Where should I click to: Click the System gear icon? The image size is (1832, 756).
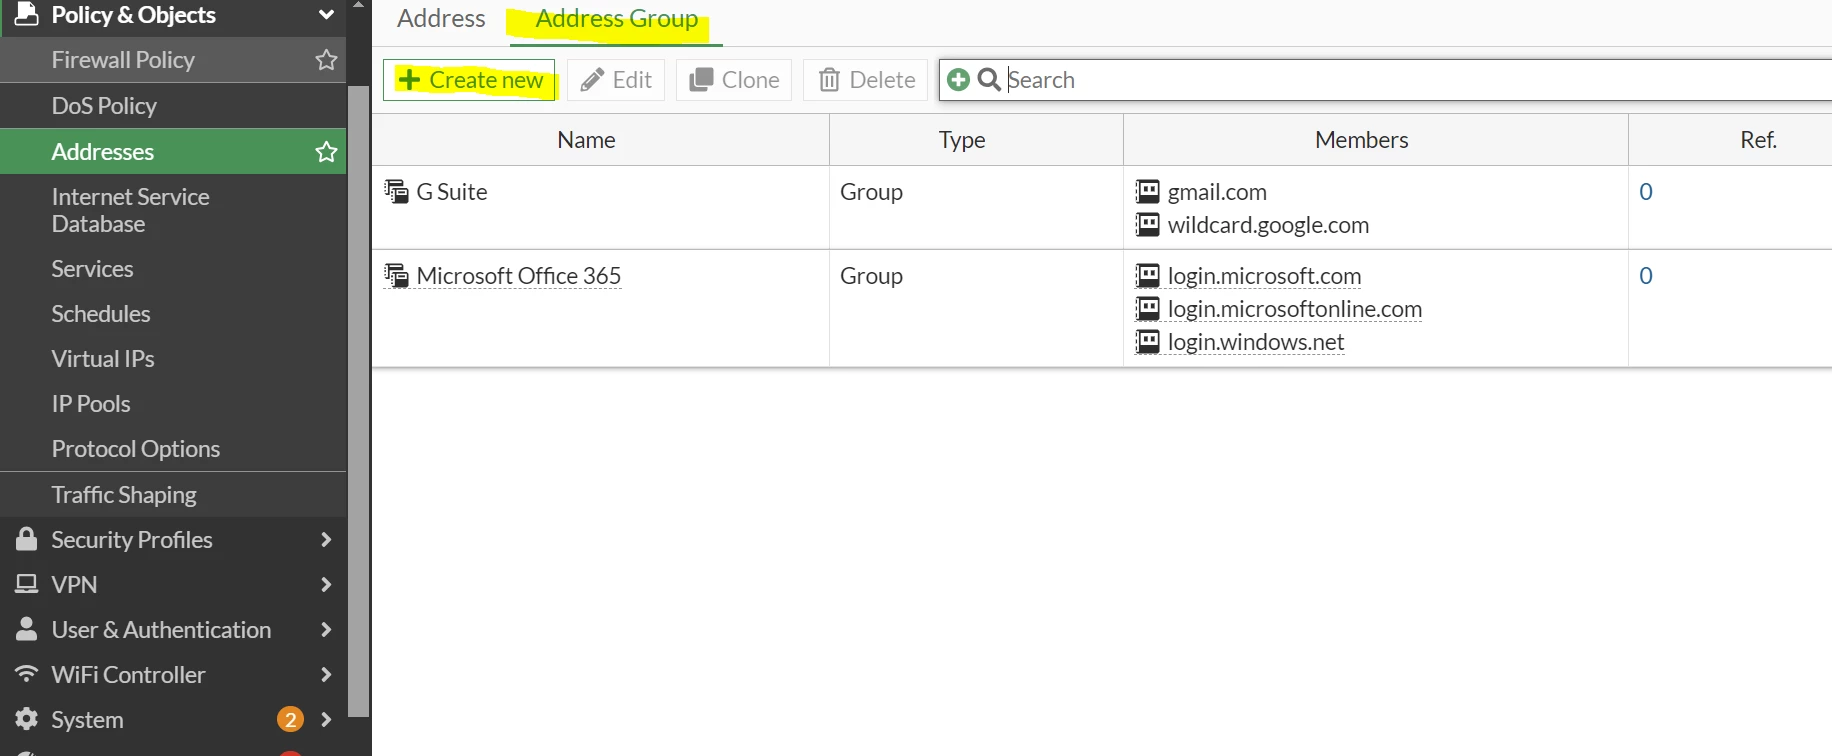tap(27, 719)
